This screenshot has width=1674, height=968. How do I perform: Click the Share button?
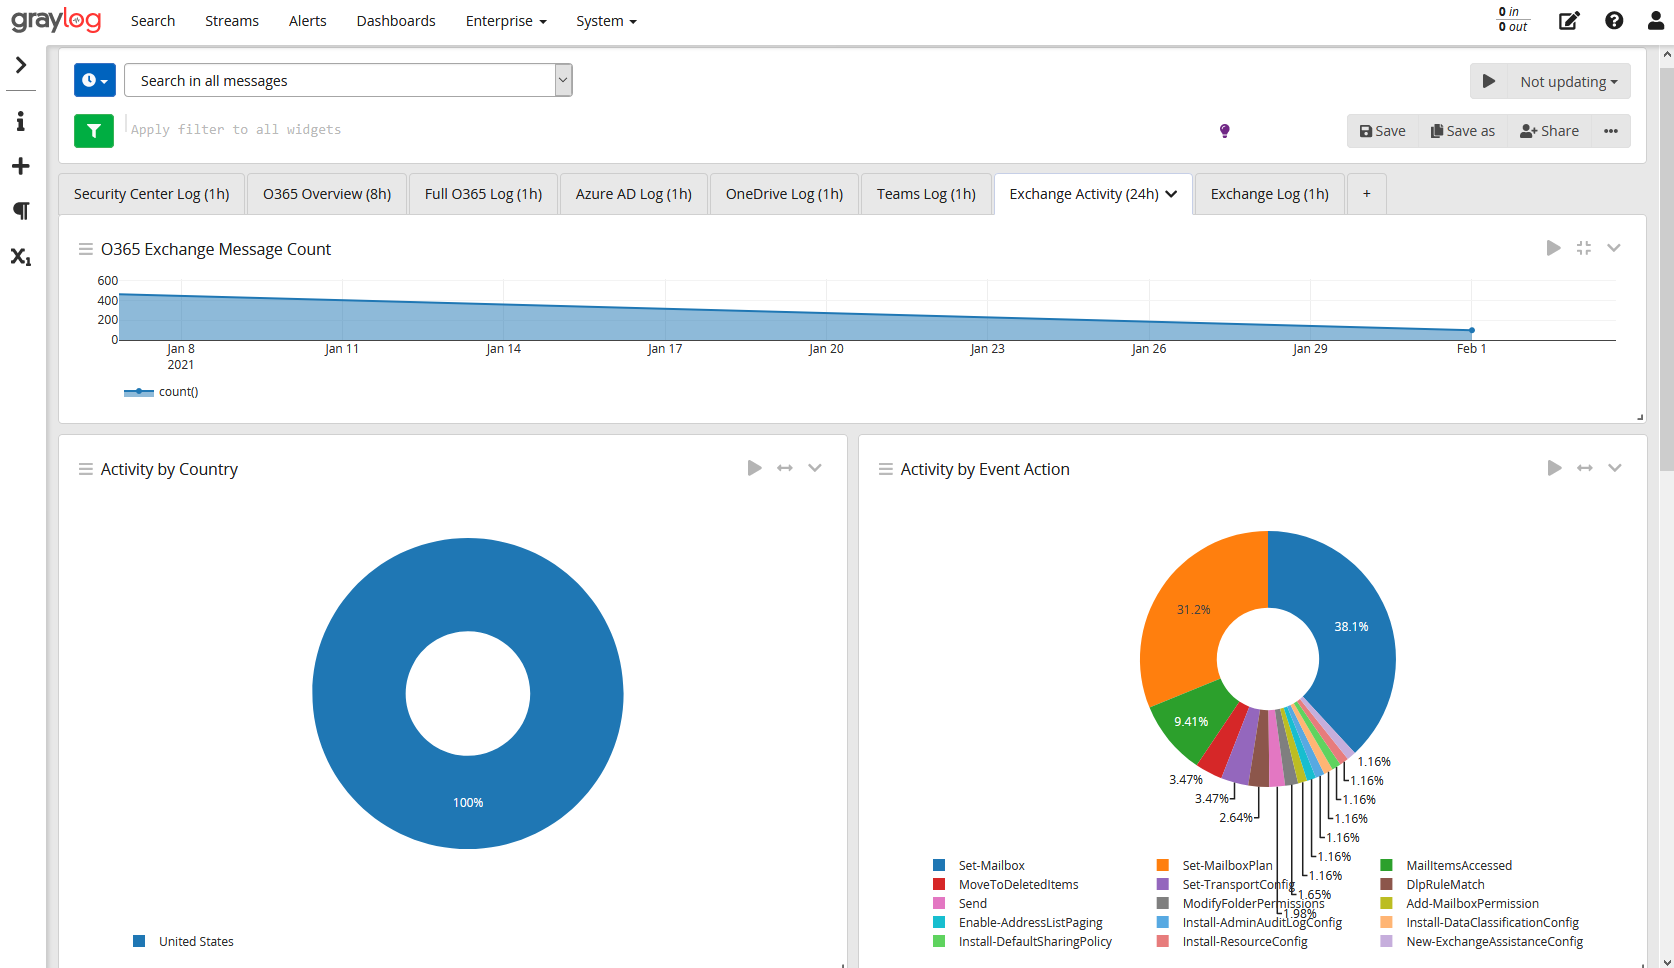tap(1549, 131)
